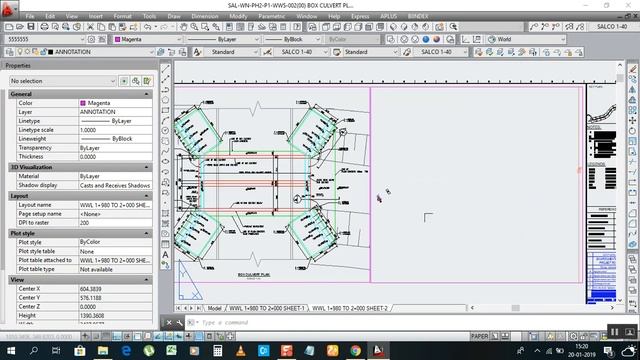Switch to WWL 1+980 TO 2+000 SHEET-2 tab
Image resolution: width=640 pixels, height=360 pixels.
(350, 309)
